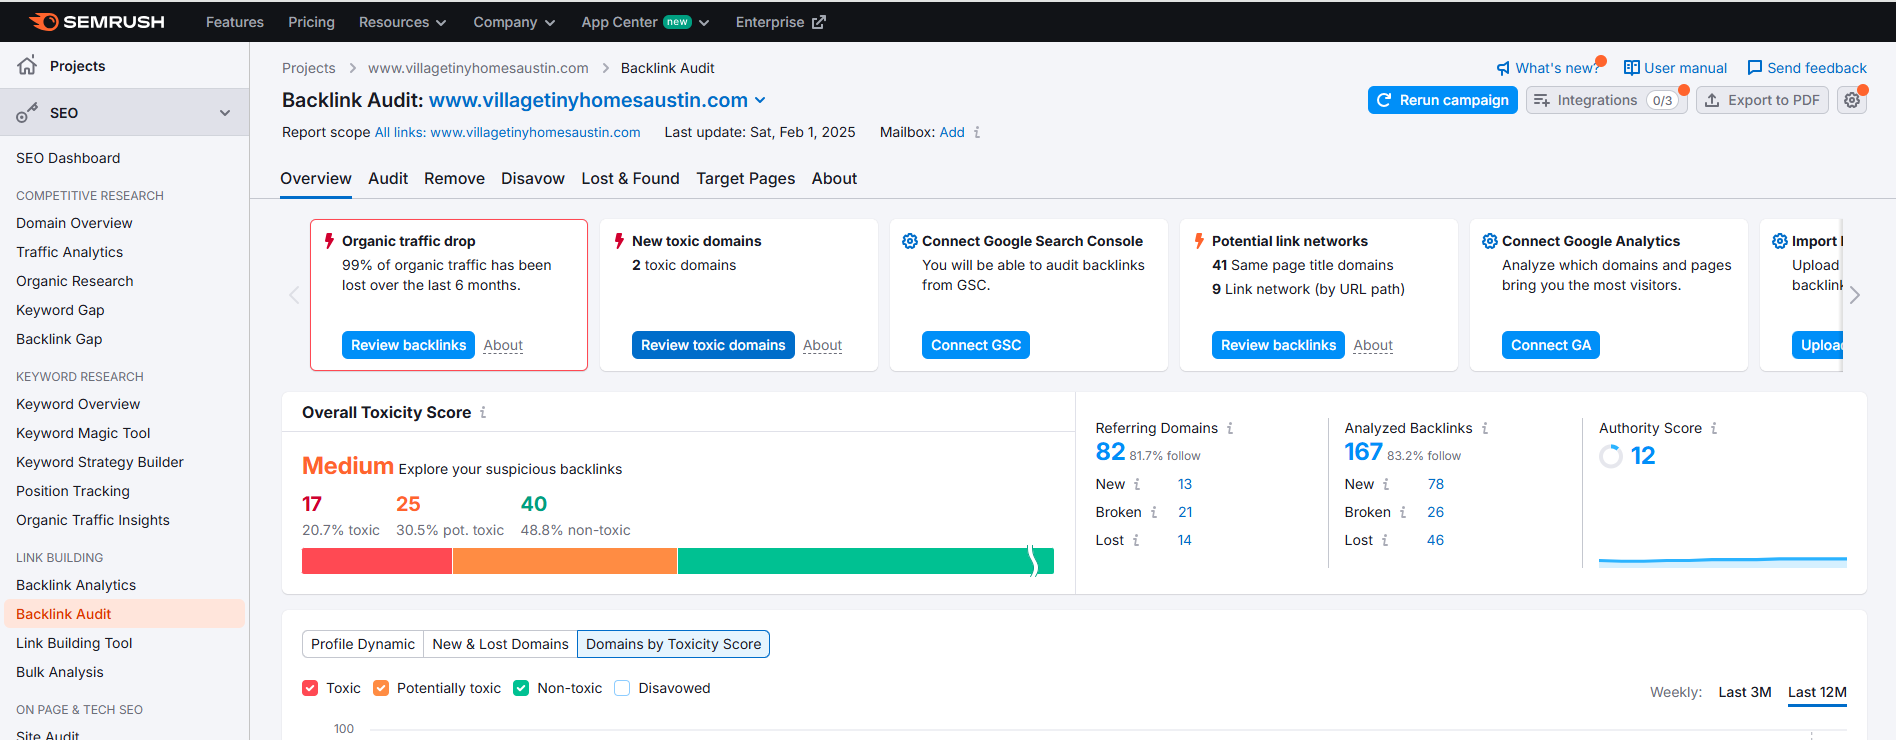The width and height of the screenshot is (1896, 740).
Task: Switch to the Remove tab
Action: [454, 178]
